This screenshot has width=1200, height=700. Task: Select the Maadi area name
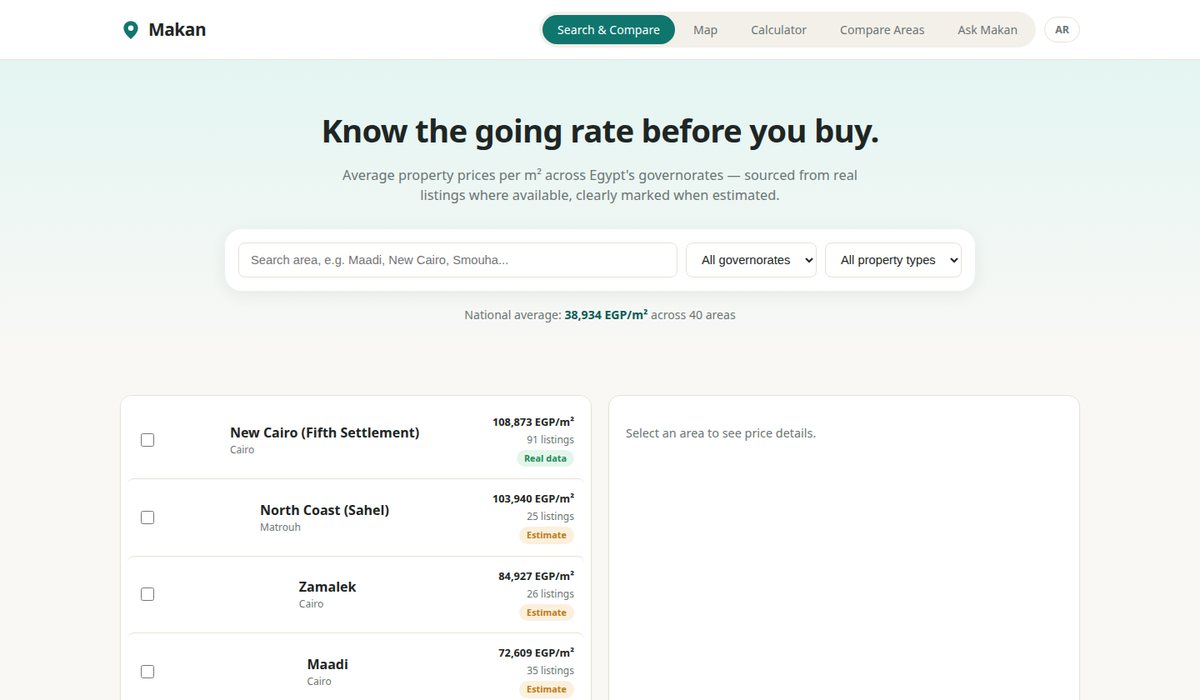(328, 664)
